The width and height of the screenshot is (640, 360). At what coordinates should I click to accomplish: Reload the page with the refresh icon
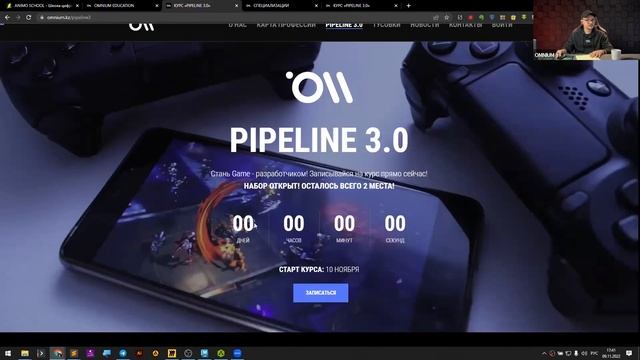point(29,18)
